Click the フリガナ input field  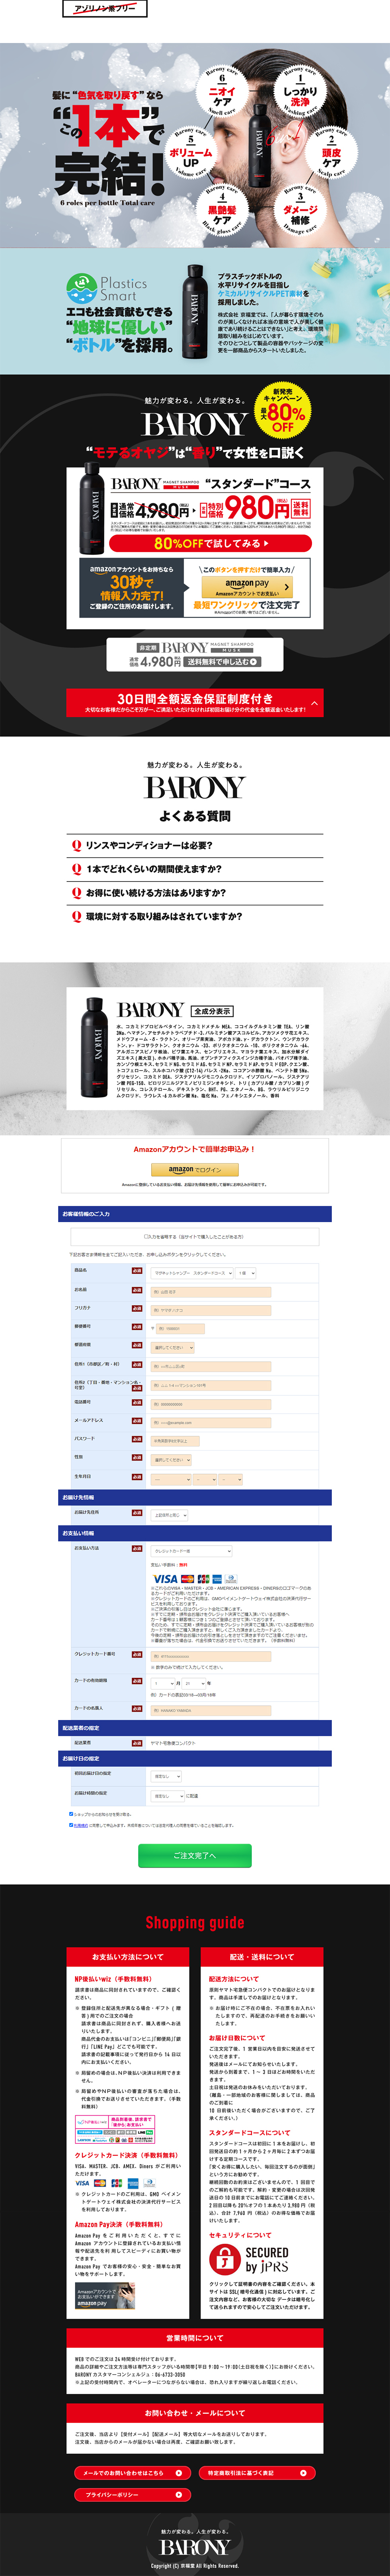point(211,1310)
